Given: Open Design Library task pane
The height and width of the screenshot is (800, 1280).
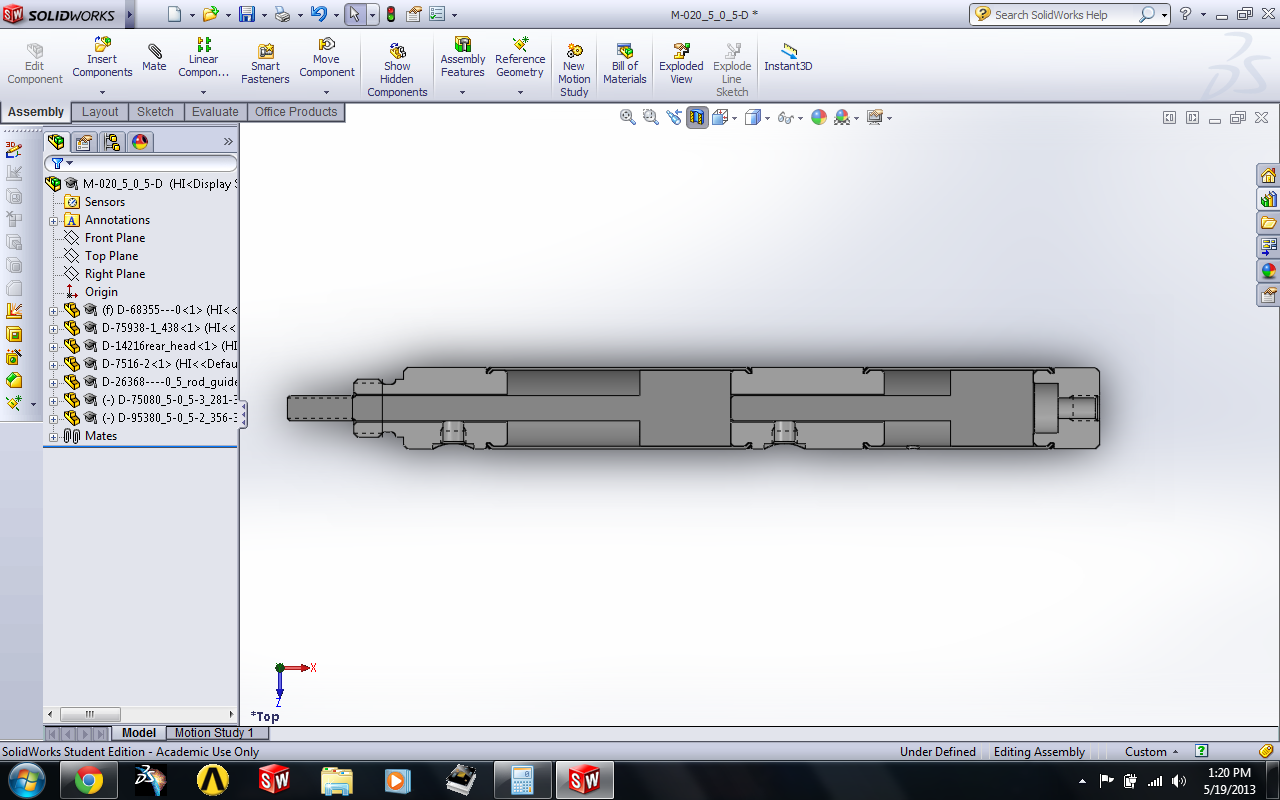Looking at the screenshot, I should click(1268, 199).
